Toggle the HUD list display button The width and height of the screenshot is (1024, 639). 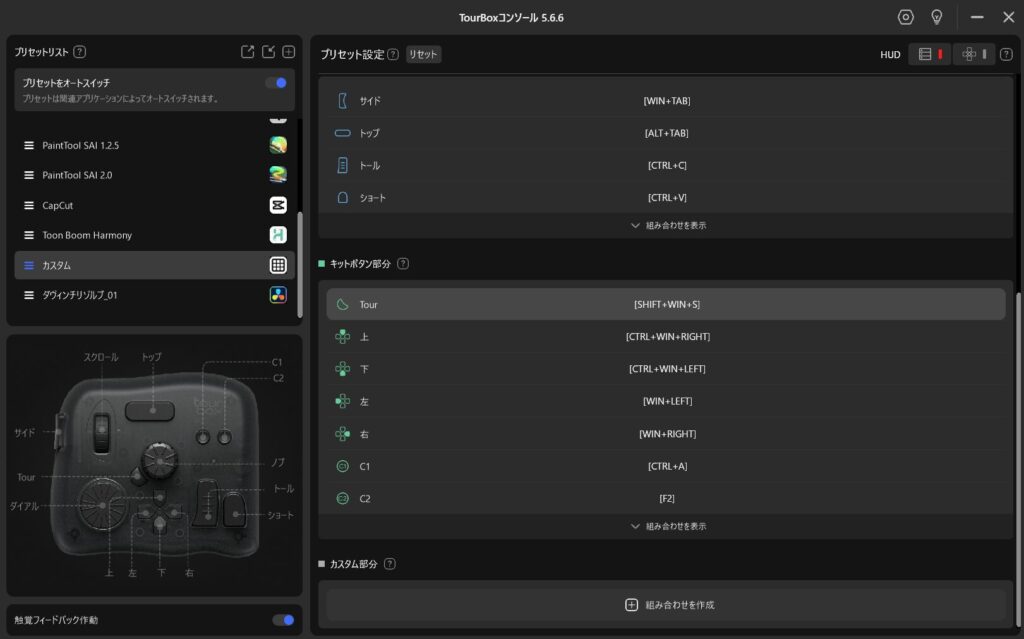coord(930,55)
